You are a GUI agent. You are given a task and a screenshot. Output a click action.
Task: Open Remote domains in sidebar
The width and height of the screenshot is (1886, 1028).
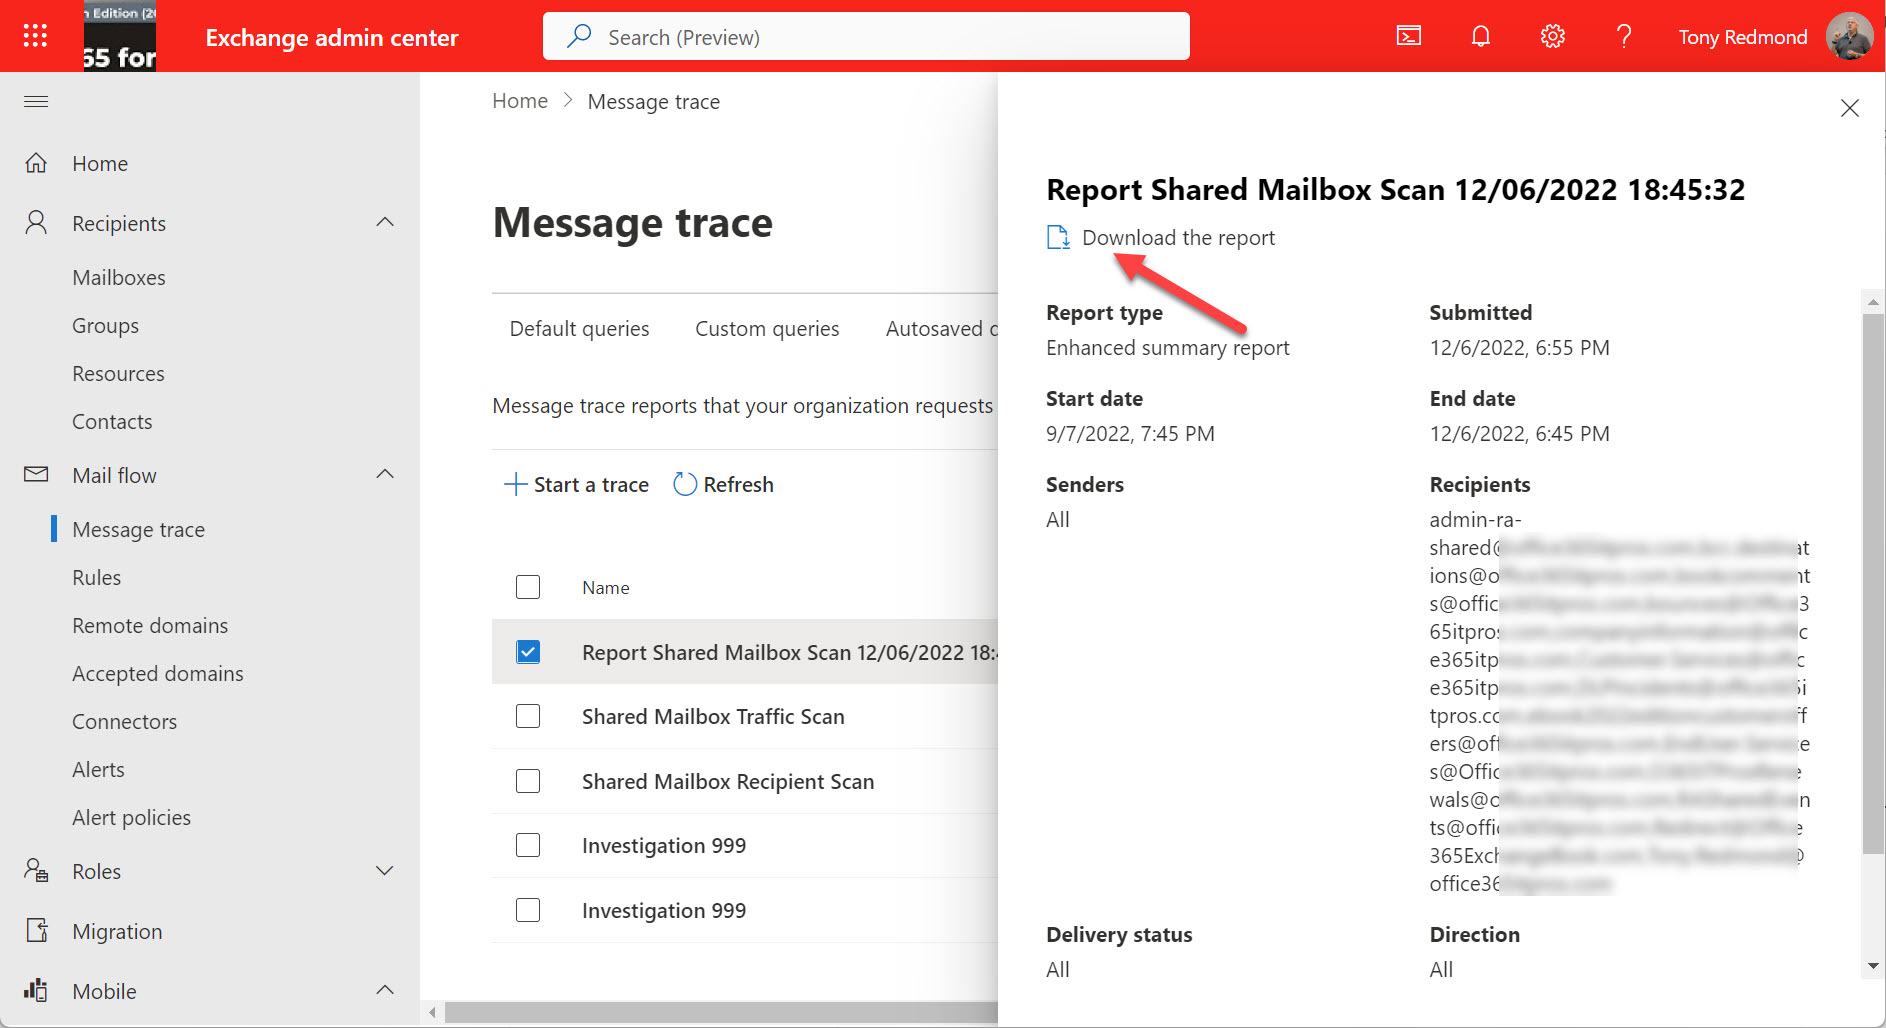150,626
